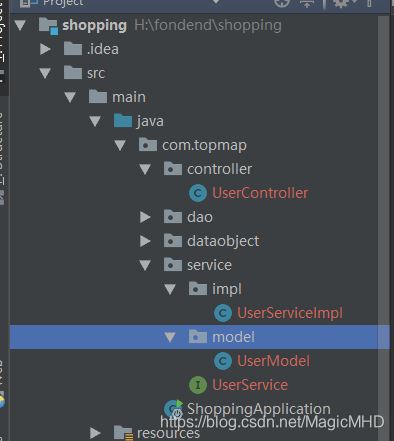Screen dimensions: 394x441
Task: Select the "resources" folder label
Action: tap(168, 433)
